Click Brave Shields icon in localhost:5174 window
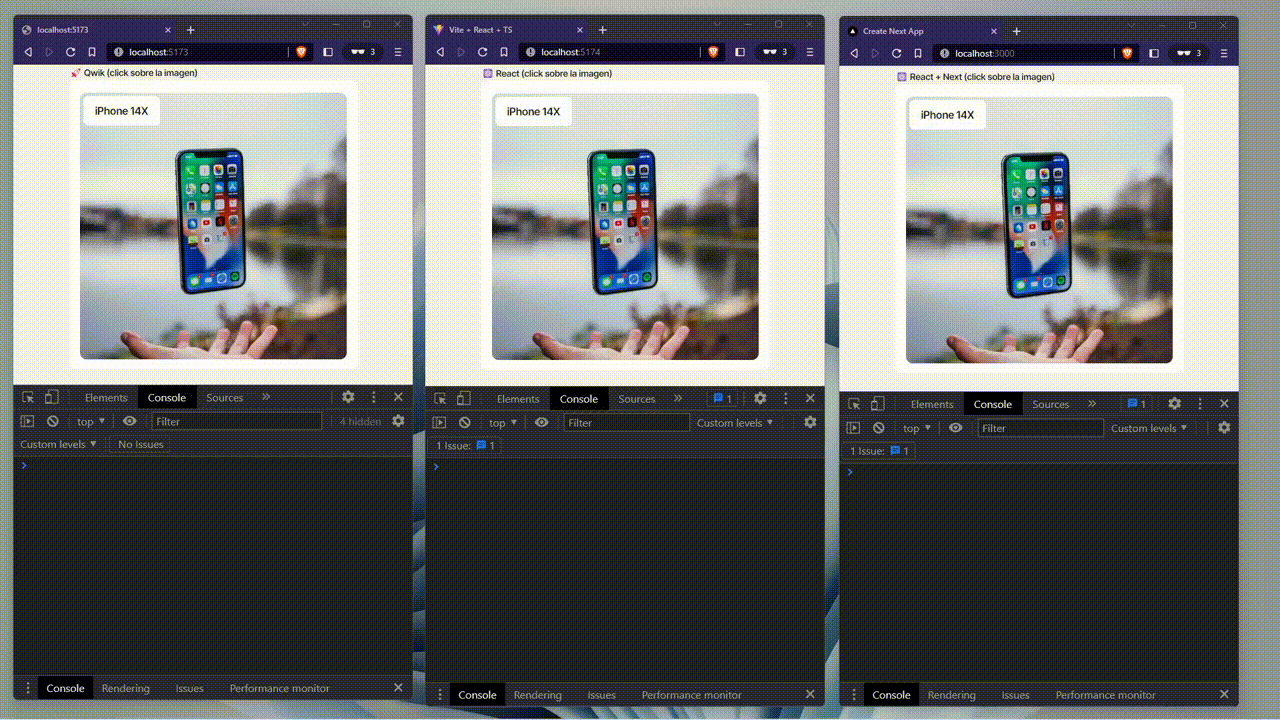 coord(714,52)
